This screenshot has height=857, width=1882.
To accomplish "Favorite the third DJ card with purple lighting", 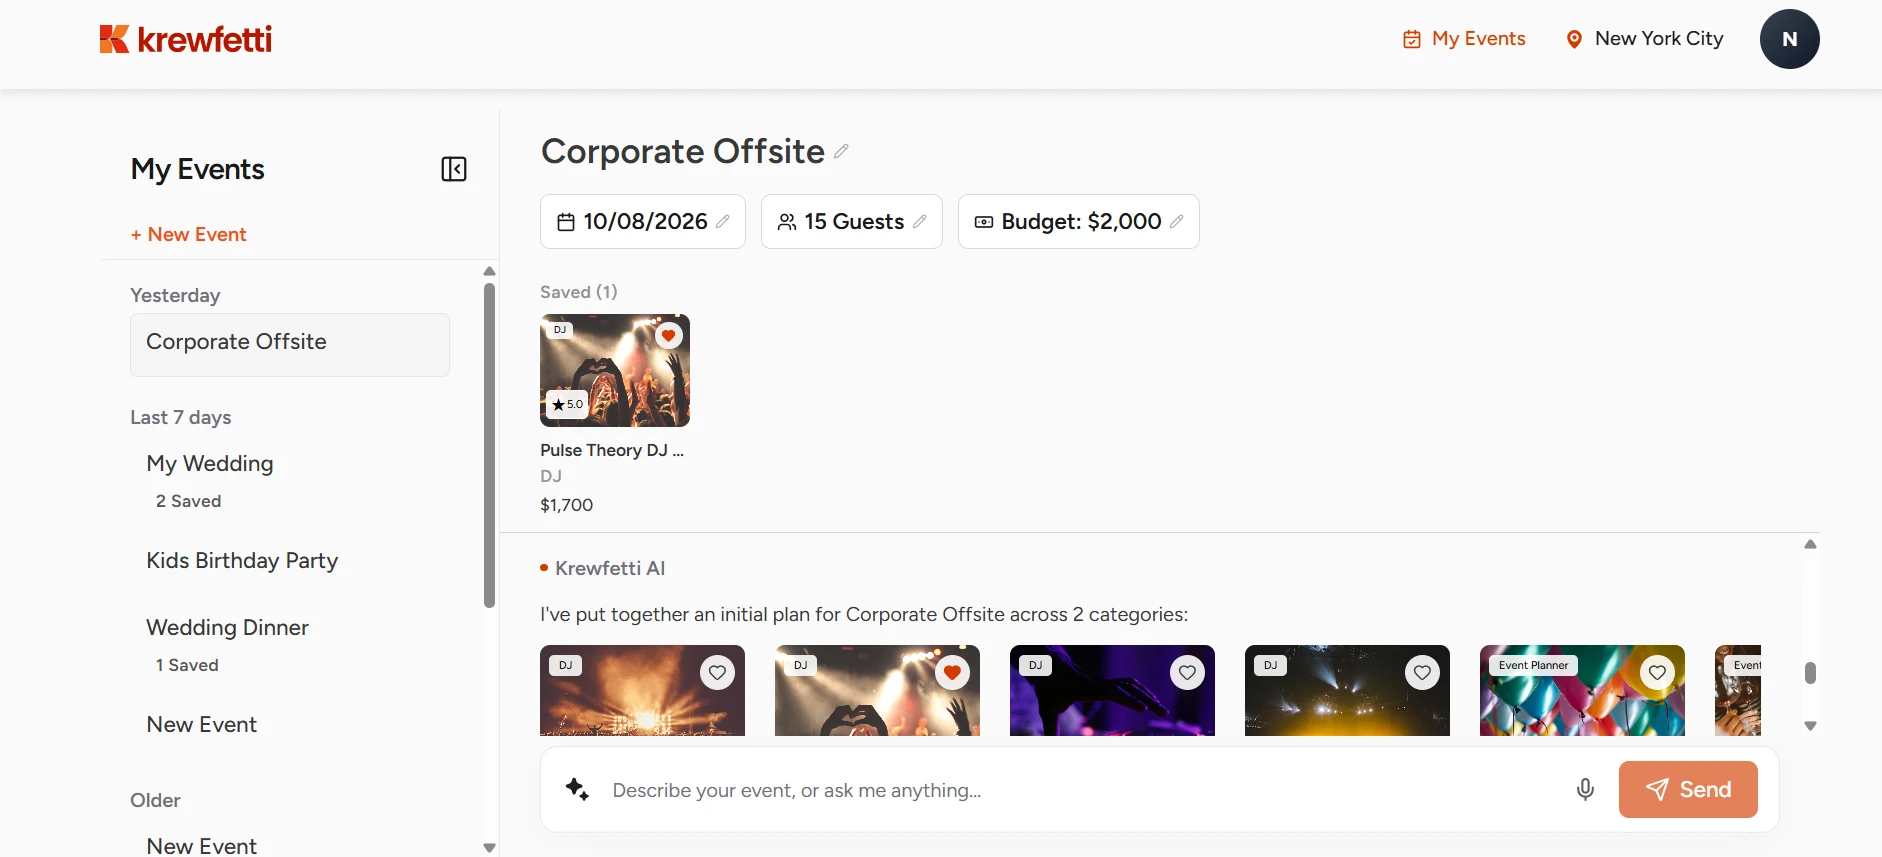I will [x=1187, y=673].
